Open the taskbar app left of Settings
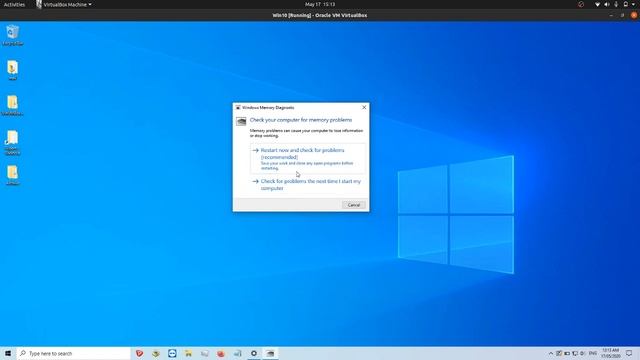Viewport: 640px width, 360px height. (238, 353)
